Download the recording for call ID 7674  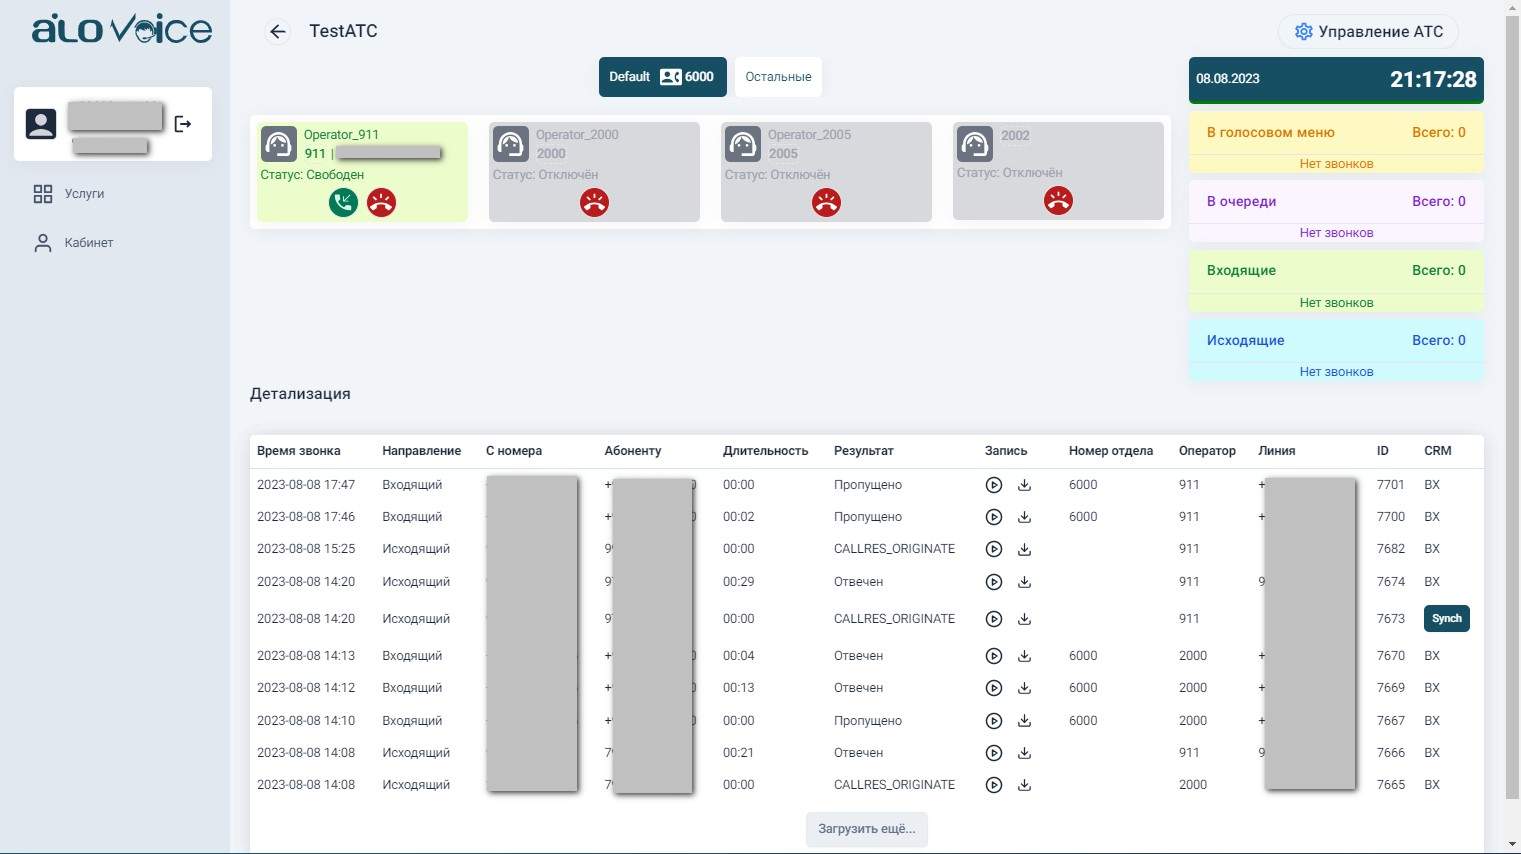pyautogui.click(x=1024, y=582)
